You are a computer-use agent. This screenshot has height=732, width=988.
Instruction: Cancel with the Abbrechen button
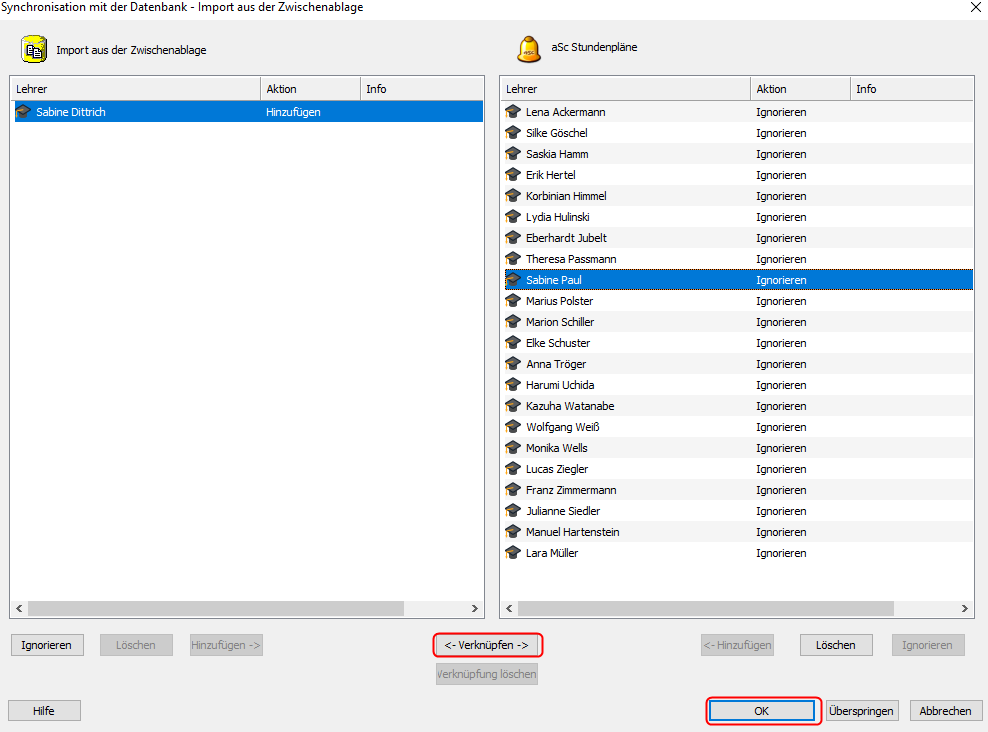[945, 711]
